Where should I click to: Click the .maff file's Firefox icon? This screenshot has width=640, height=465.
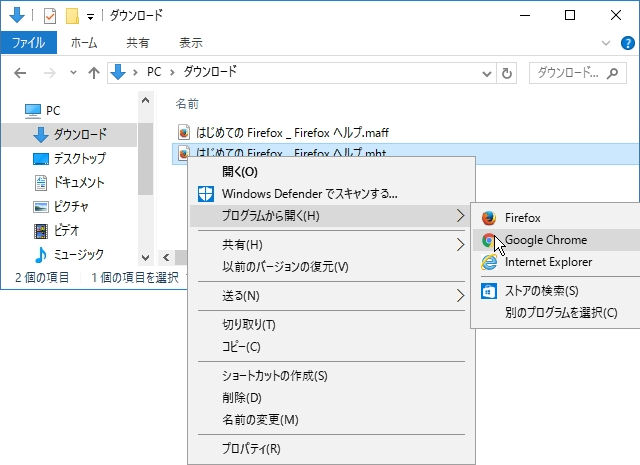coord(184,133)
